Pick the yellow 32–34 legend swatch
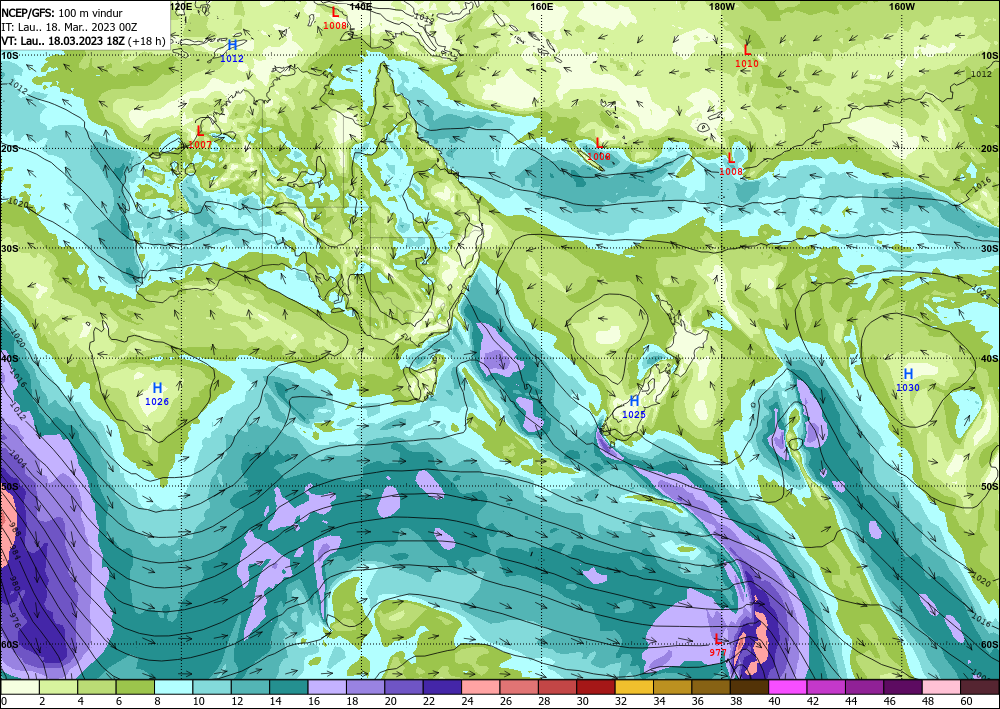The height and width of the screenshot is (709, 1000). (634, 687)
